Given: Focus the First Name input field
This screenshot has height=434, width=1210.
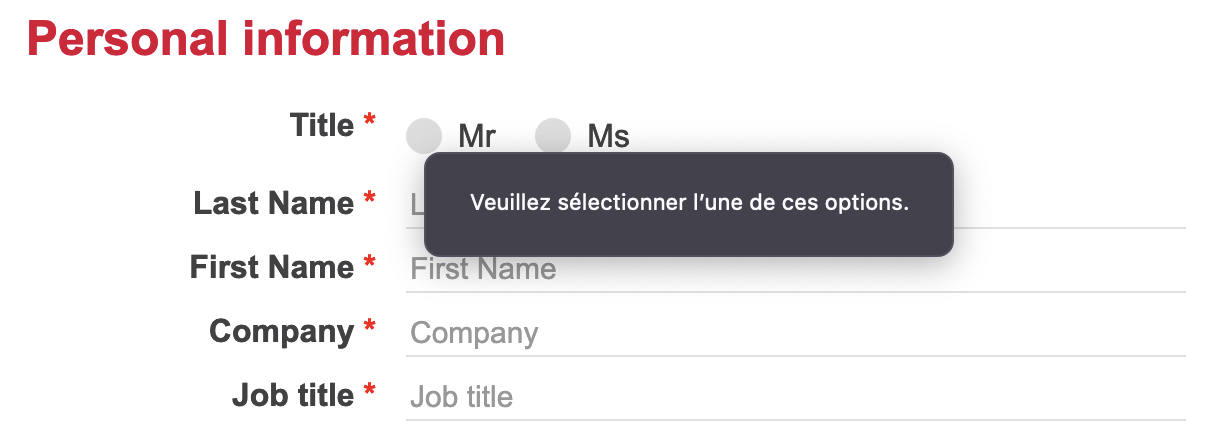Looking at the screenshot, I should (795, 269).
